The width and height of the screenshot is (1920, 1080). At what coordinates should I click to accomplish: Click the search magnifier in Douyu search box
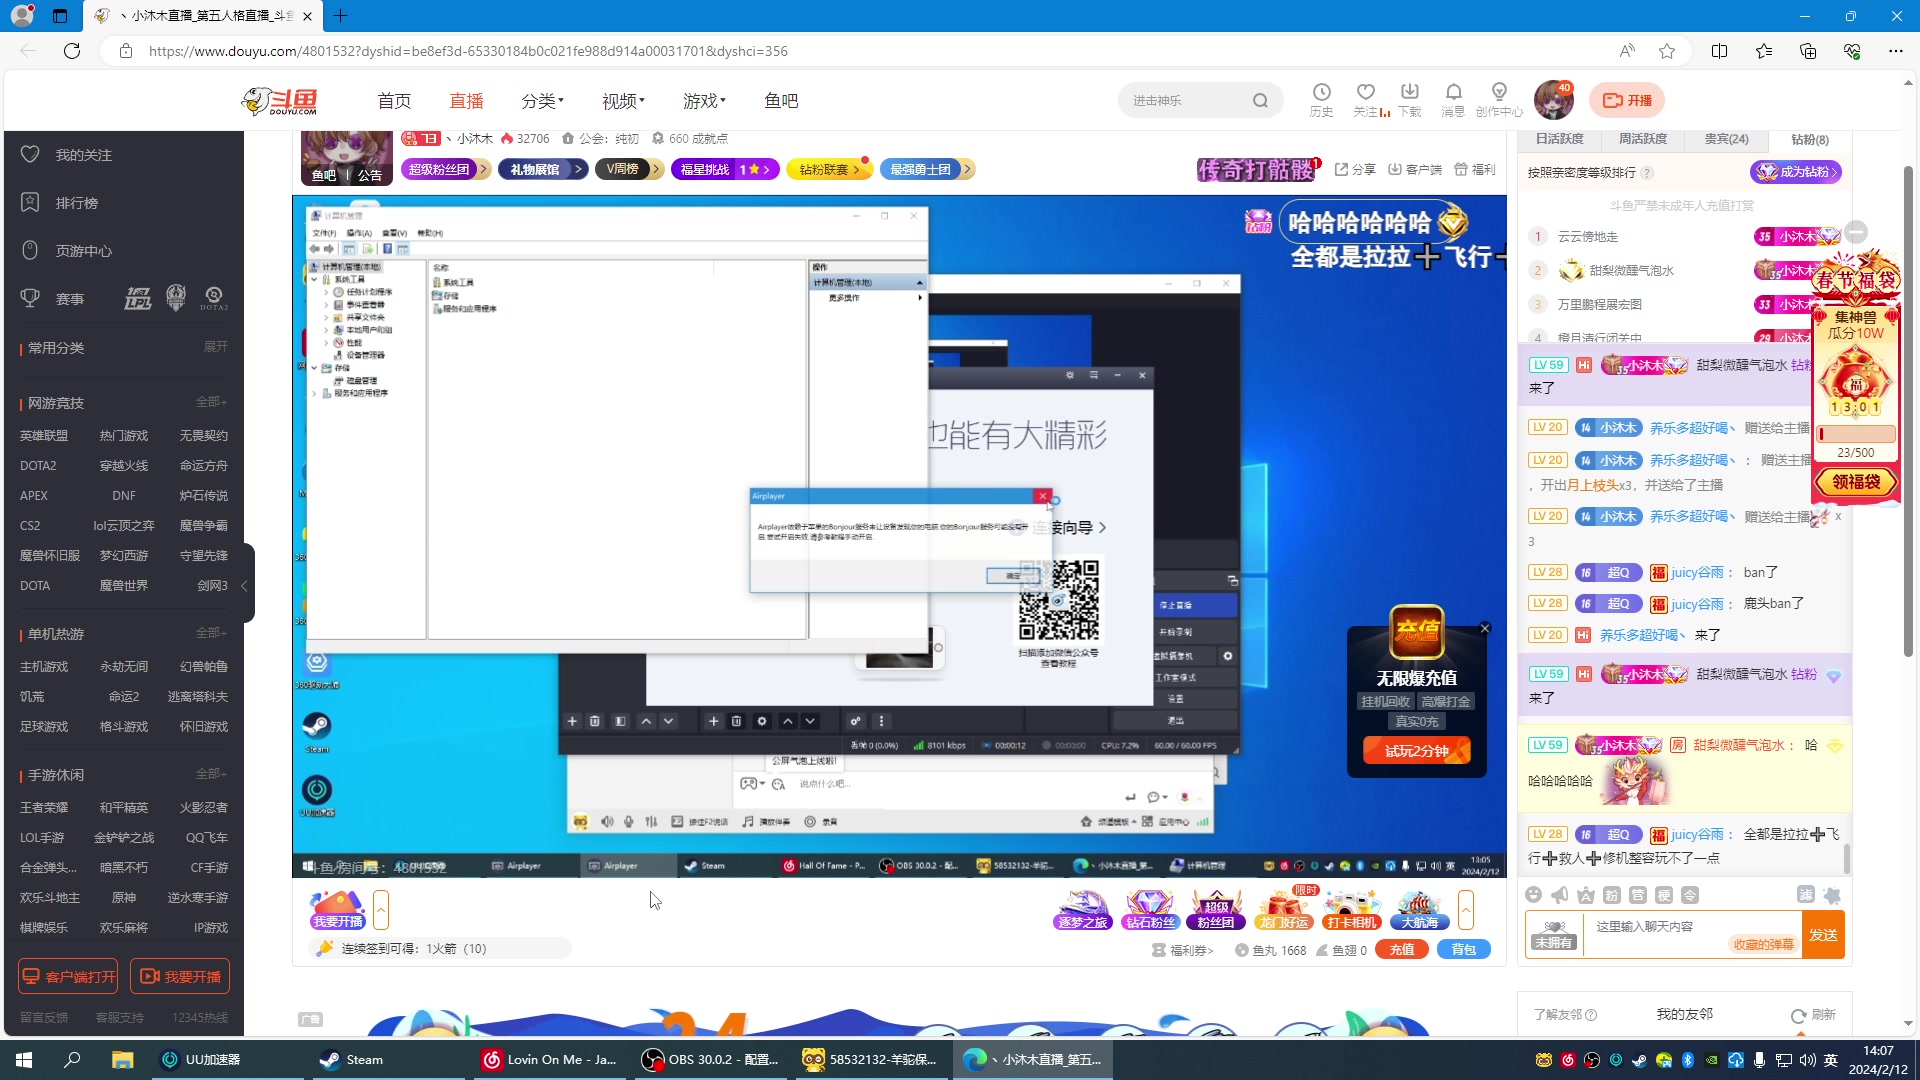pyautogui.click(x=1260, y=100)
